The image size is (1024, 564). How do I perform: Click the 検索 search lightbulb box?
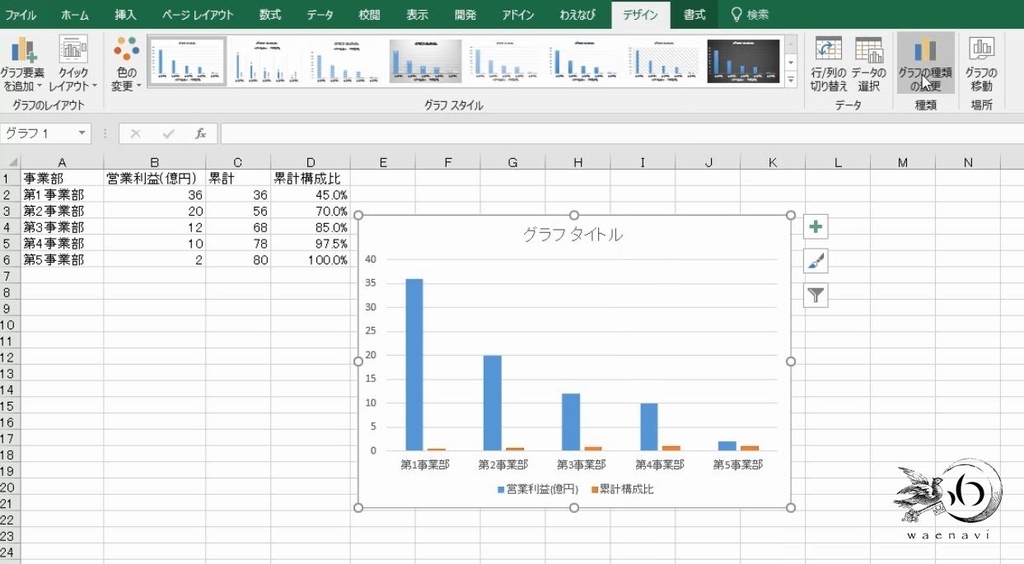coord(750,14)
